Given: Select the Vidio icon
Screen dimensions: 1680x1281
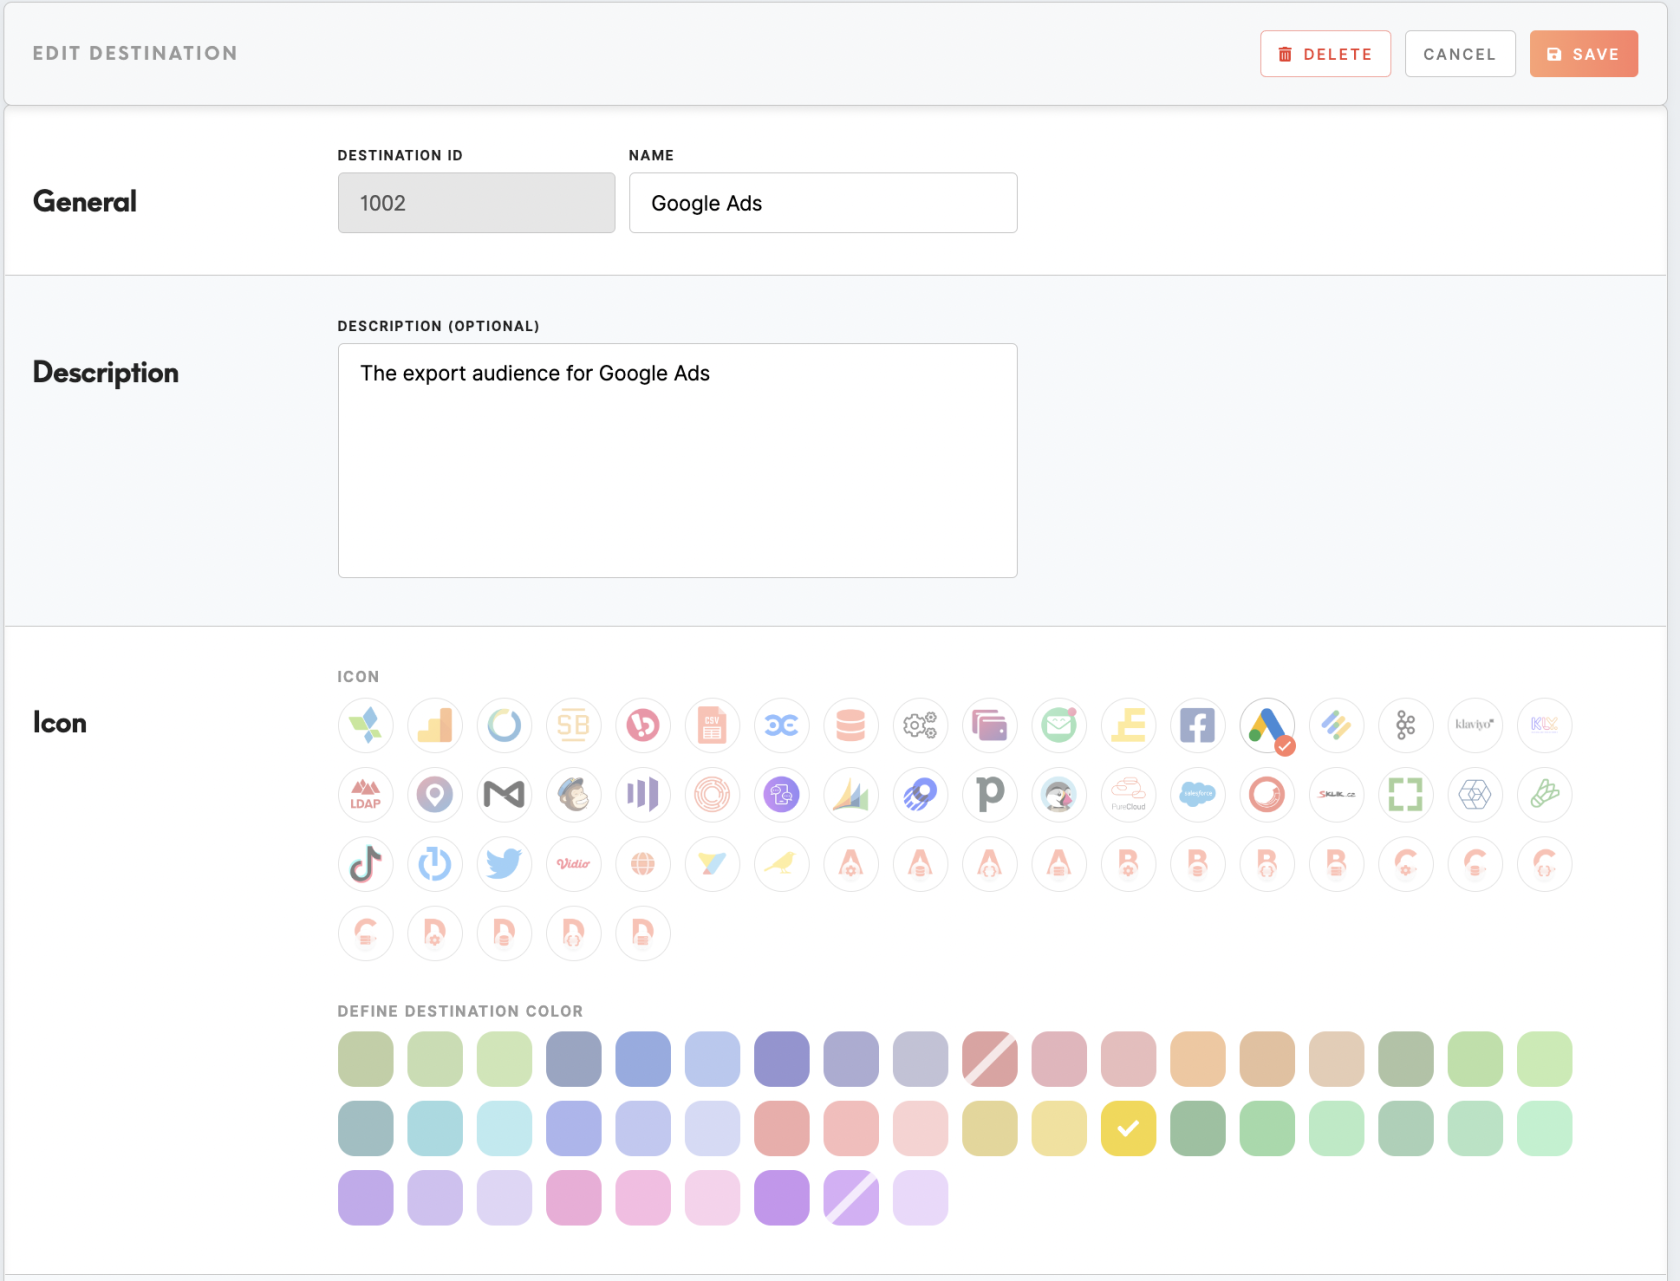Looking at the screenshot, I should coord(574,864).
